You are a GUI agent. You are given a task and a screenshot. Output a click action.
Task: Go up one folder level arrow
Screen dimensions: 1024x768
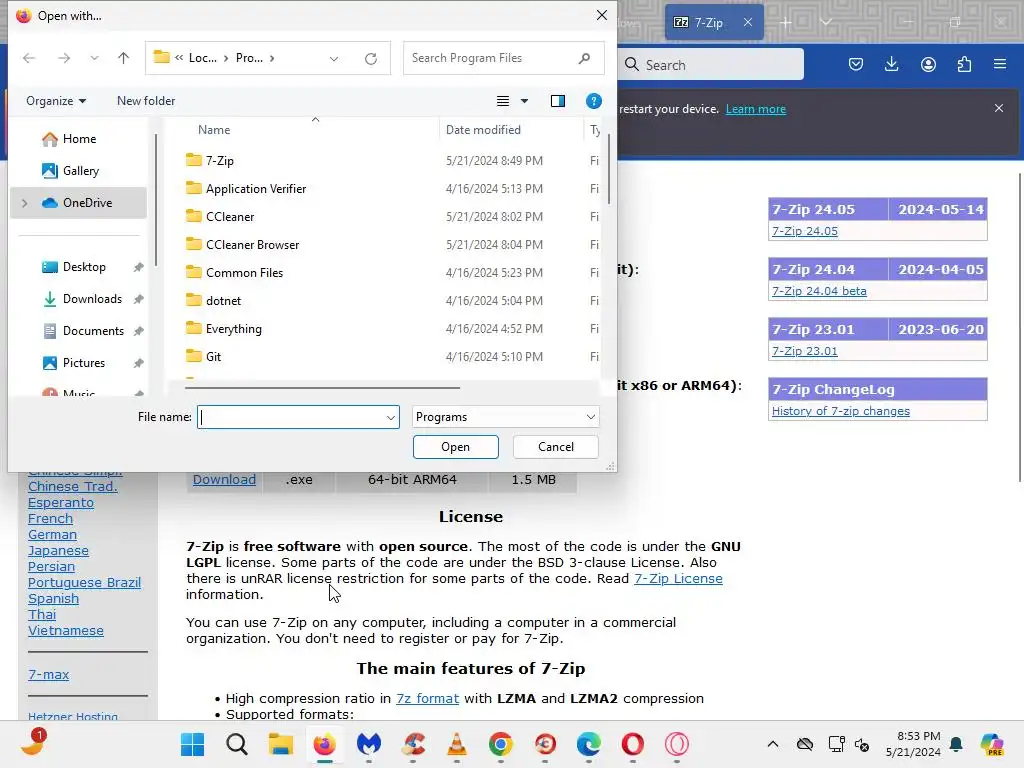123,58
